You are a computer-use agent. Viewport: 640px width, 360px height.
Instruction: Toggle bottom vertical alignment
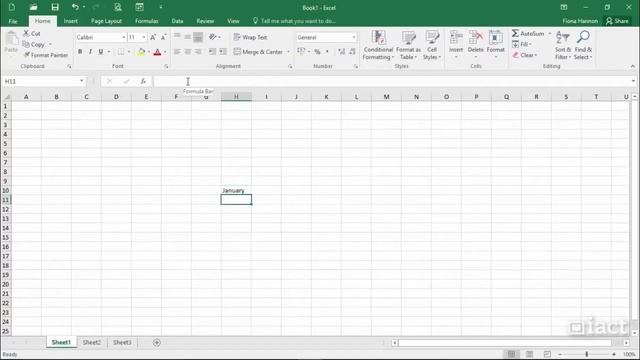coord(198,37)
